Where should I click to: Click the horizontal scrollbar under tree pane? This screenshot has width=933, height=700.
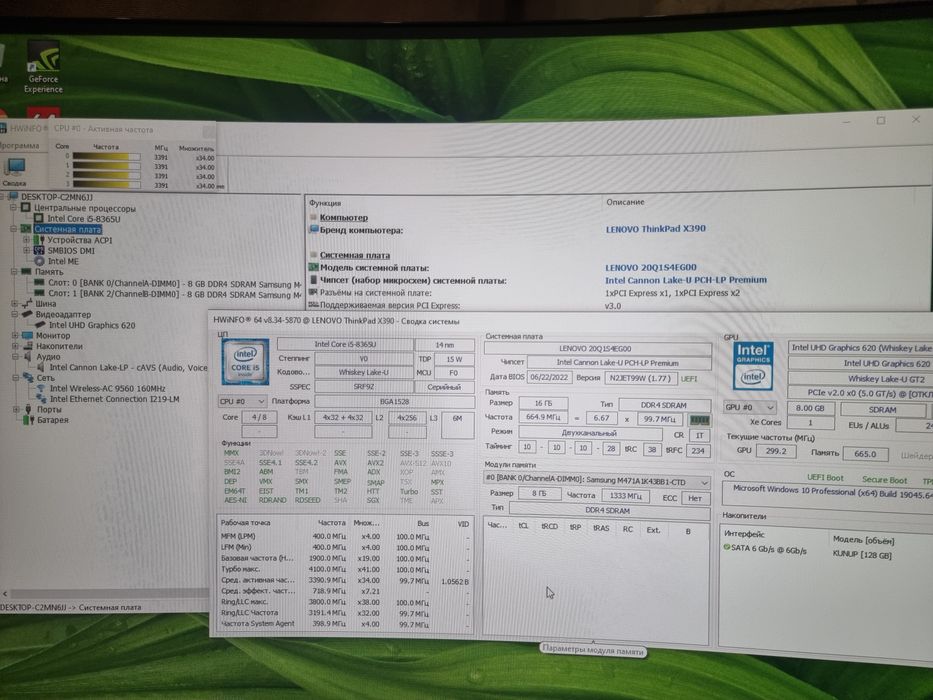click(x=107, y=593)
